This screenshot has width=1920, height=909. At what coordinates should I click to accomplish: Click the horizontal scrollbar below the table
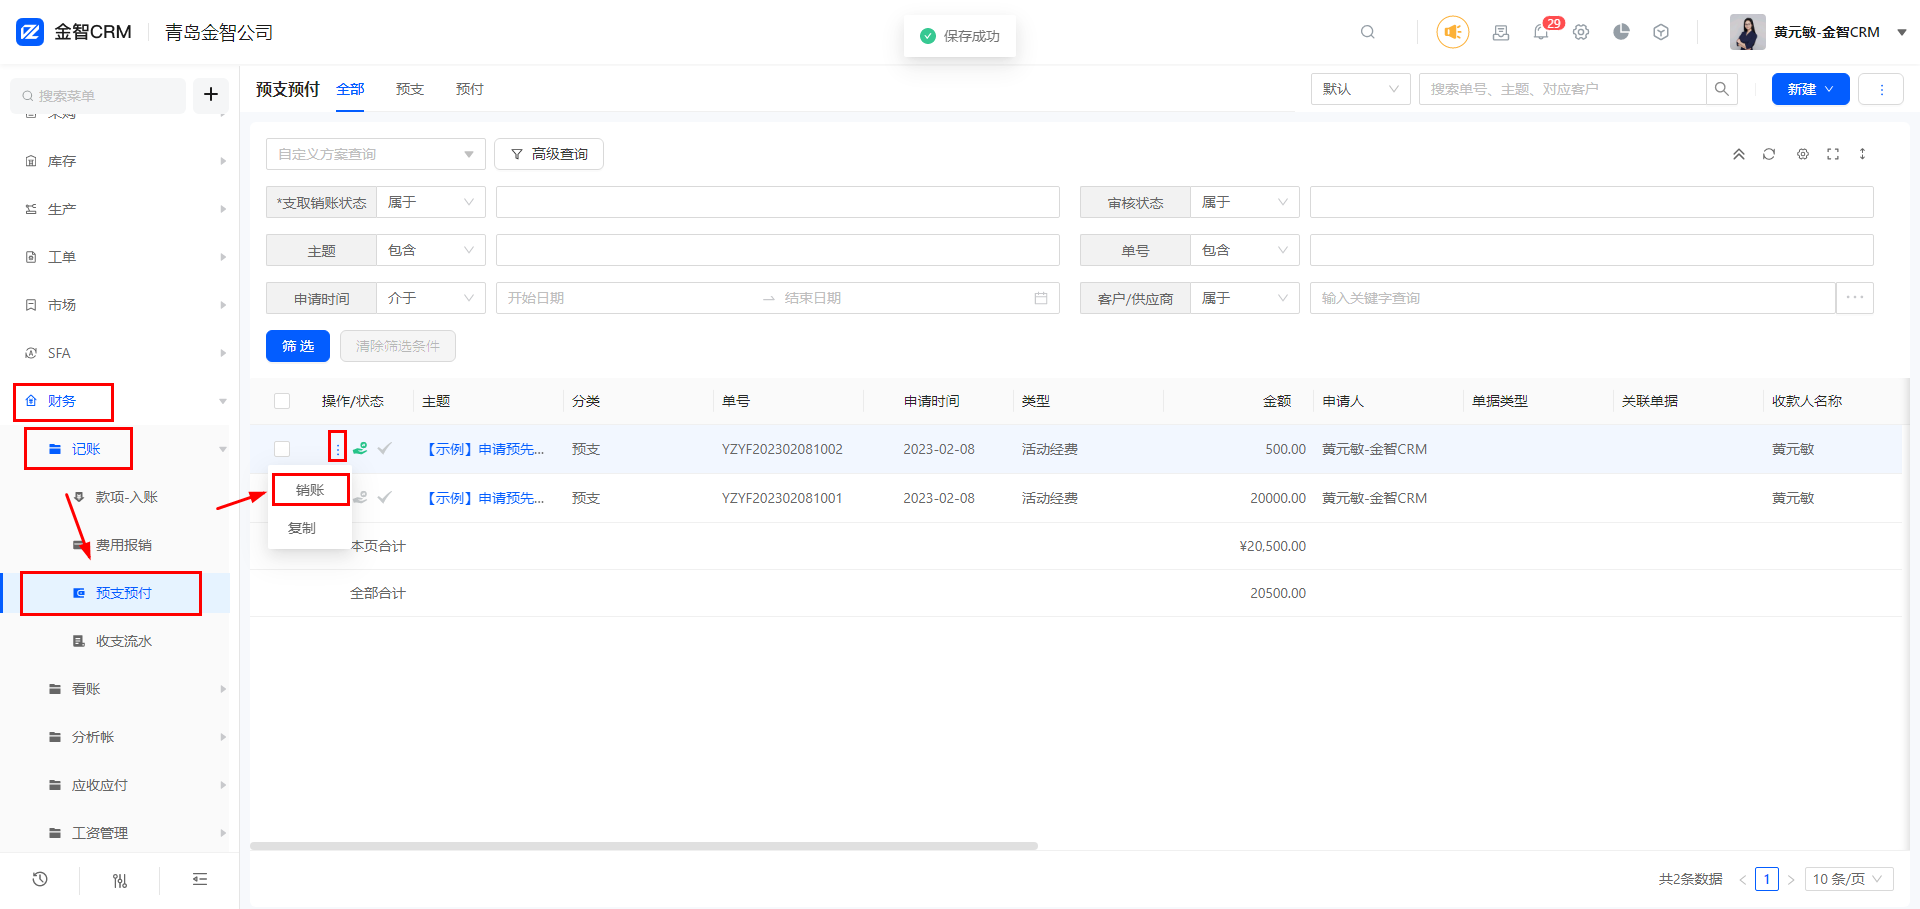pos(644,846)
